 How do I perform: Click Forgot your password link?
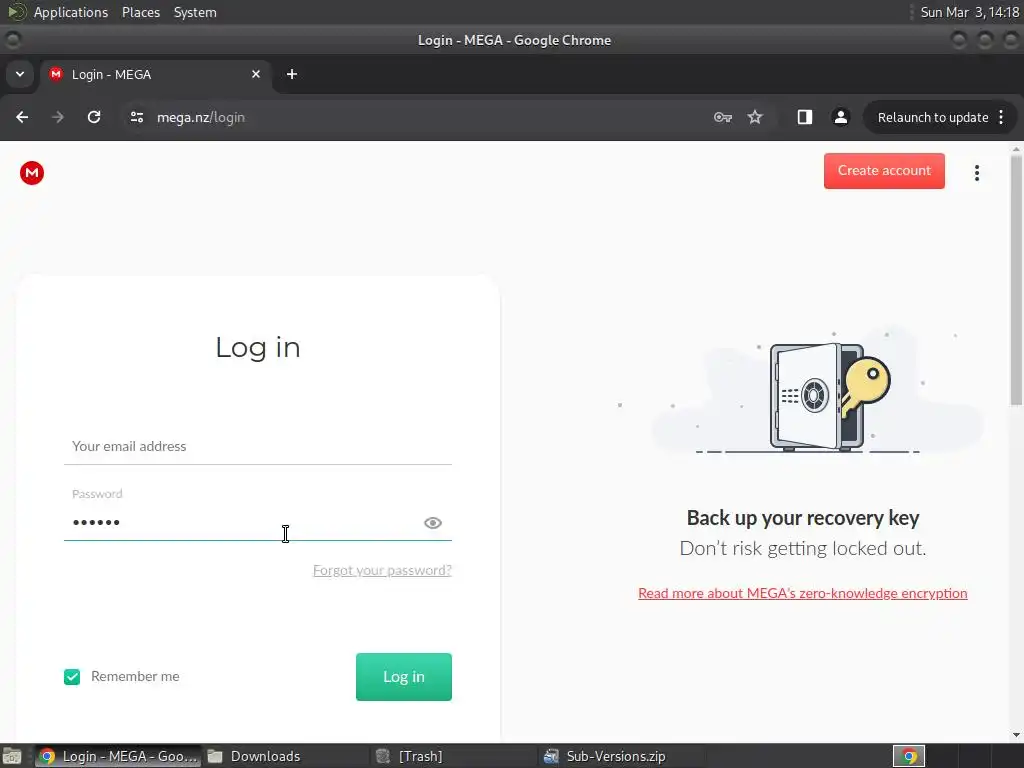[x=382, y=570]
